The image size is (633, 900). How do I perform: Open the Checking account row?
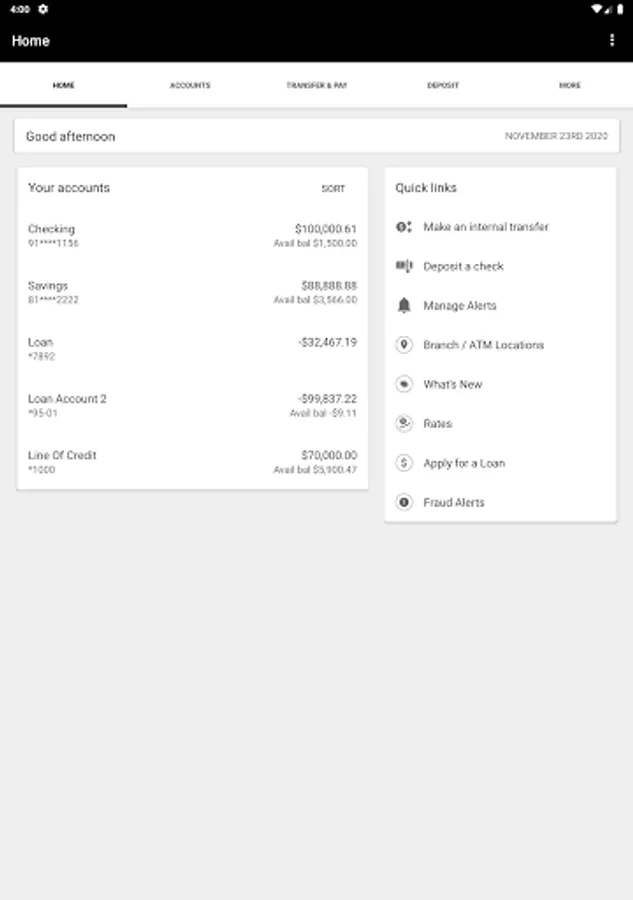coord(192,236)
